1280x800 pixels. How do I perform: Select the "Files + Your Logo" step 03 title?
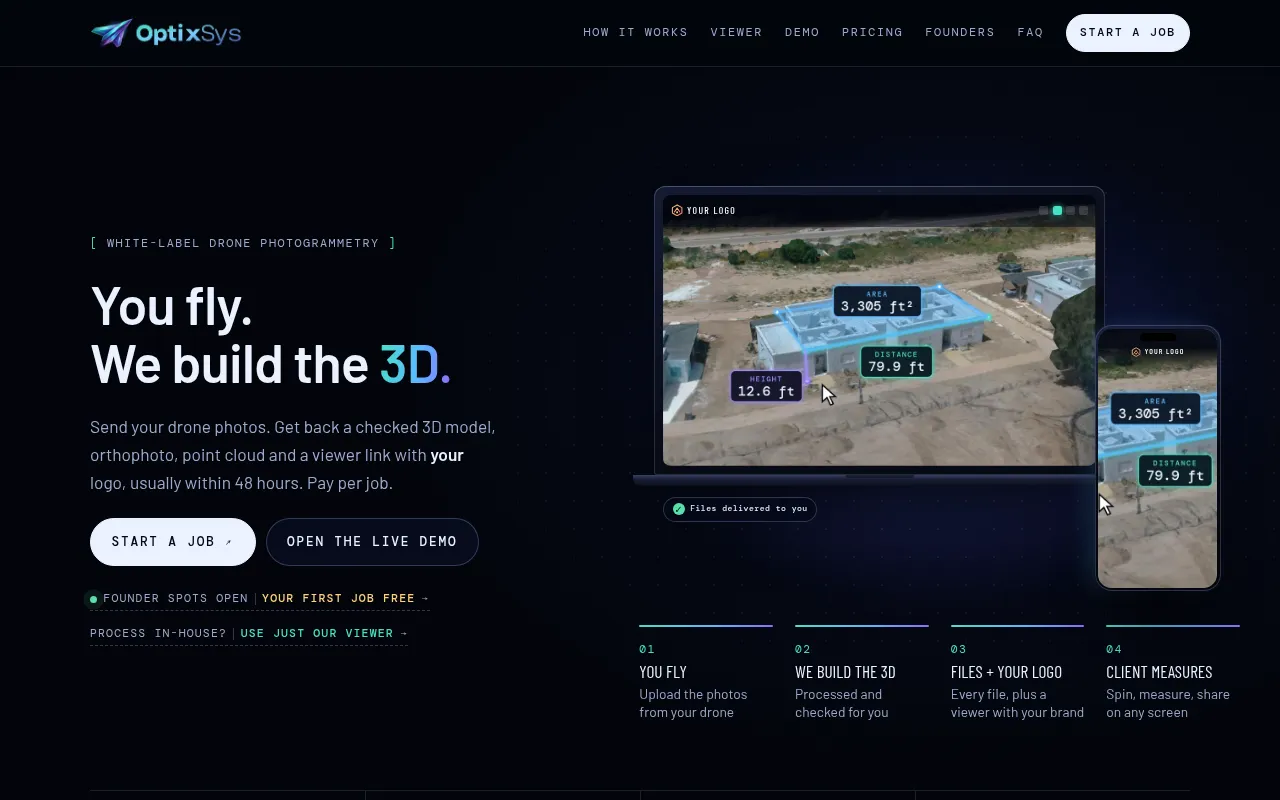point(1006,673)
